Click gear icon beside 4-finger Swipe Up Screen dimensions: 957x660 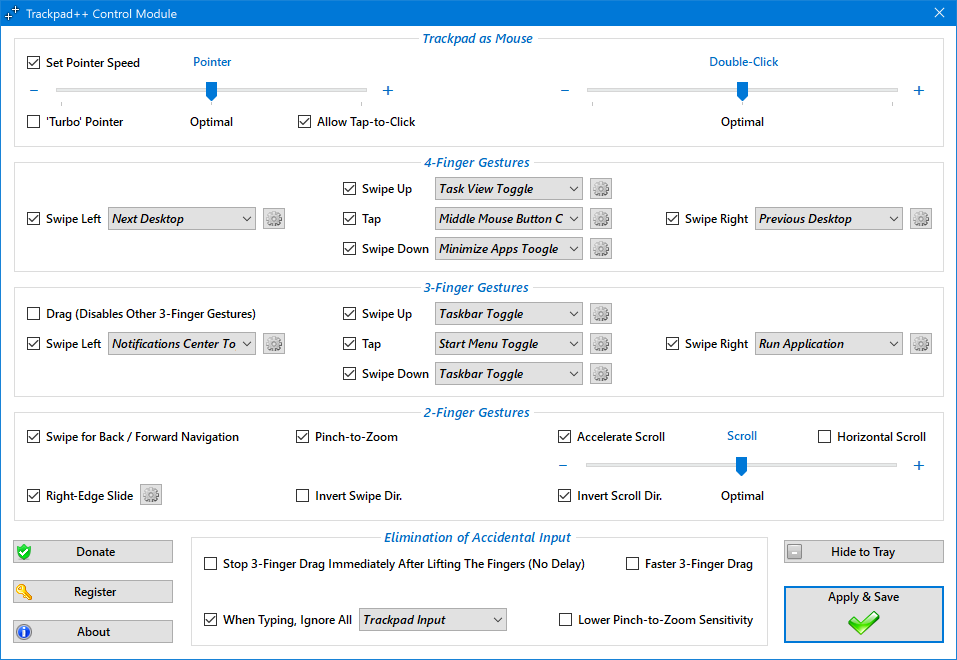[x=601, y=189]
